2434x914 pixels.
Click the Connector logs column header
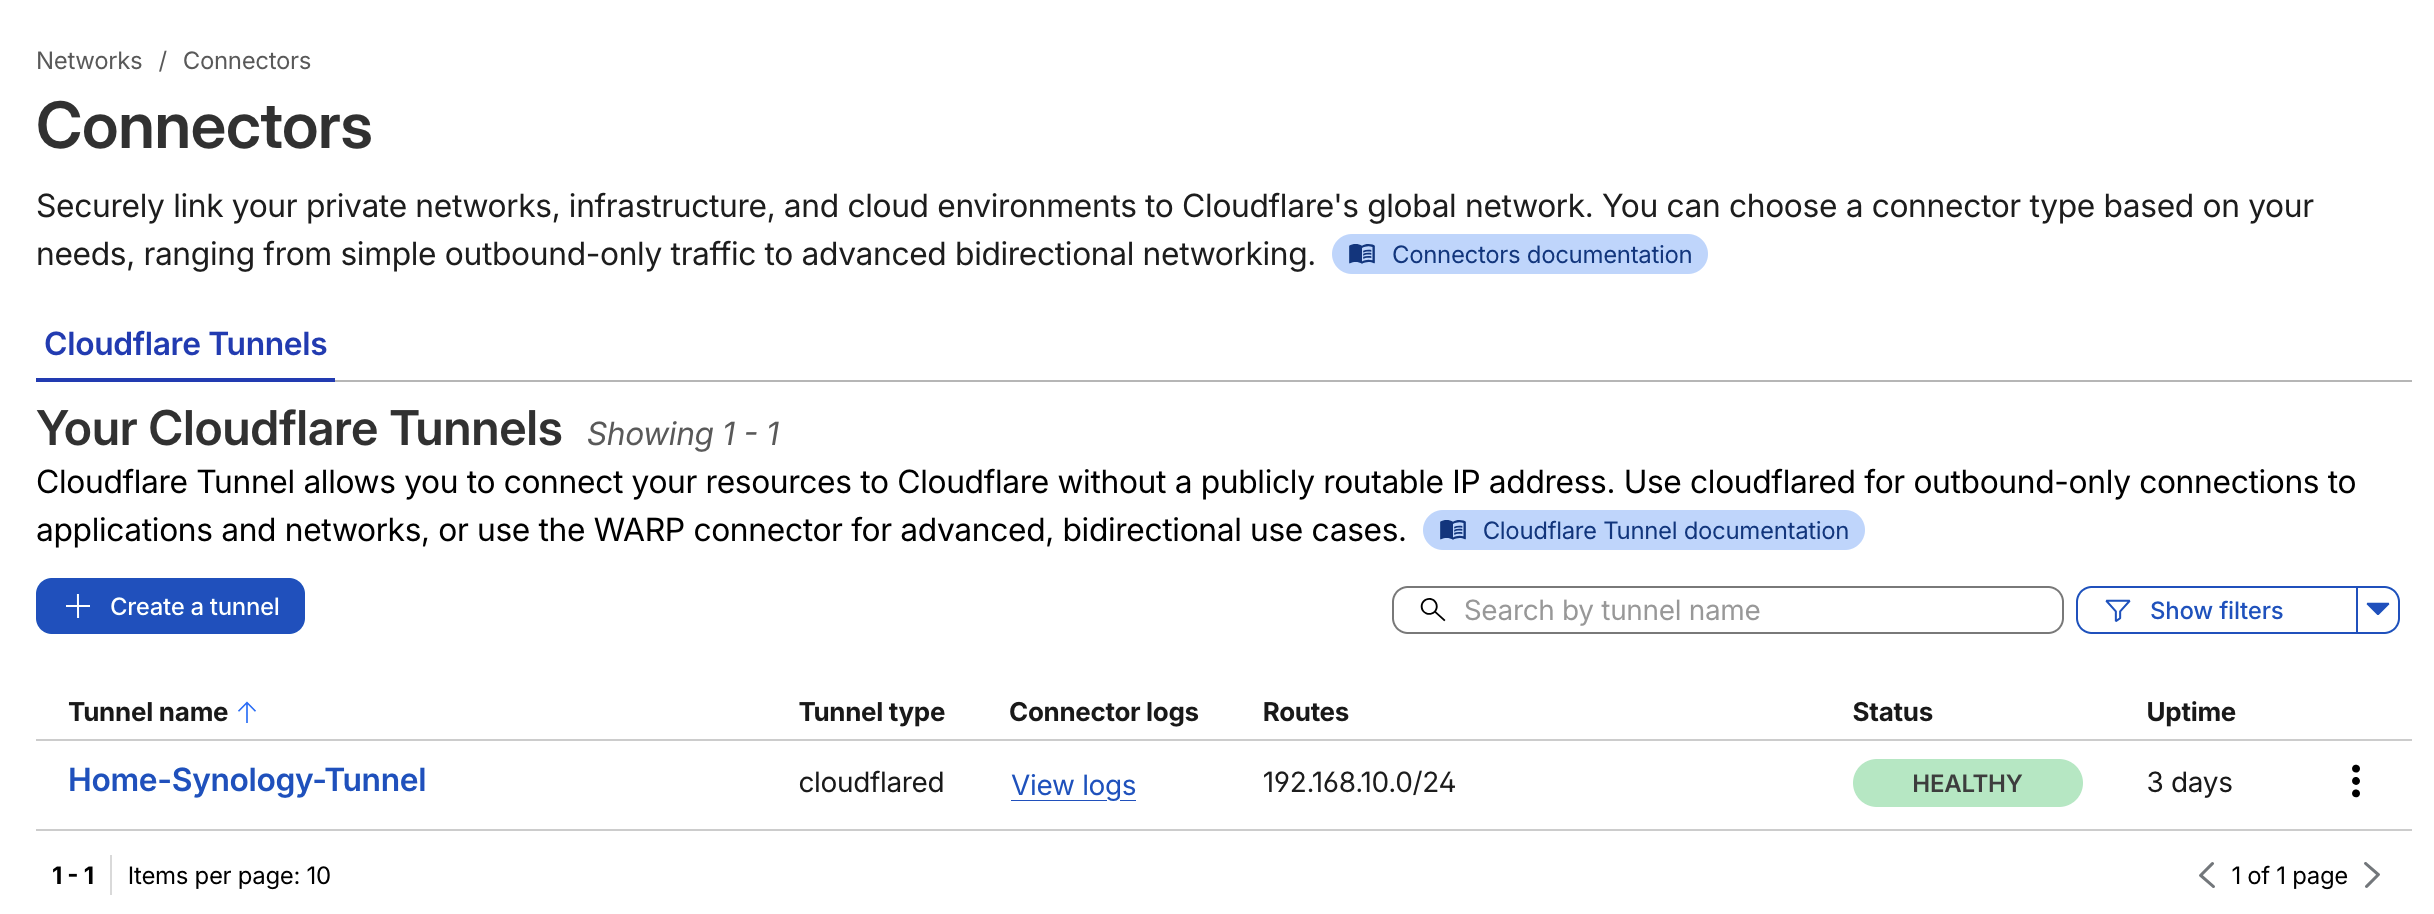click(x=1104, y=712)
